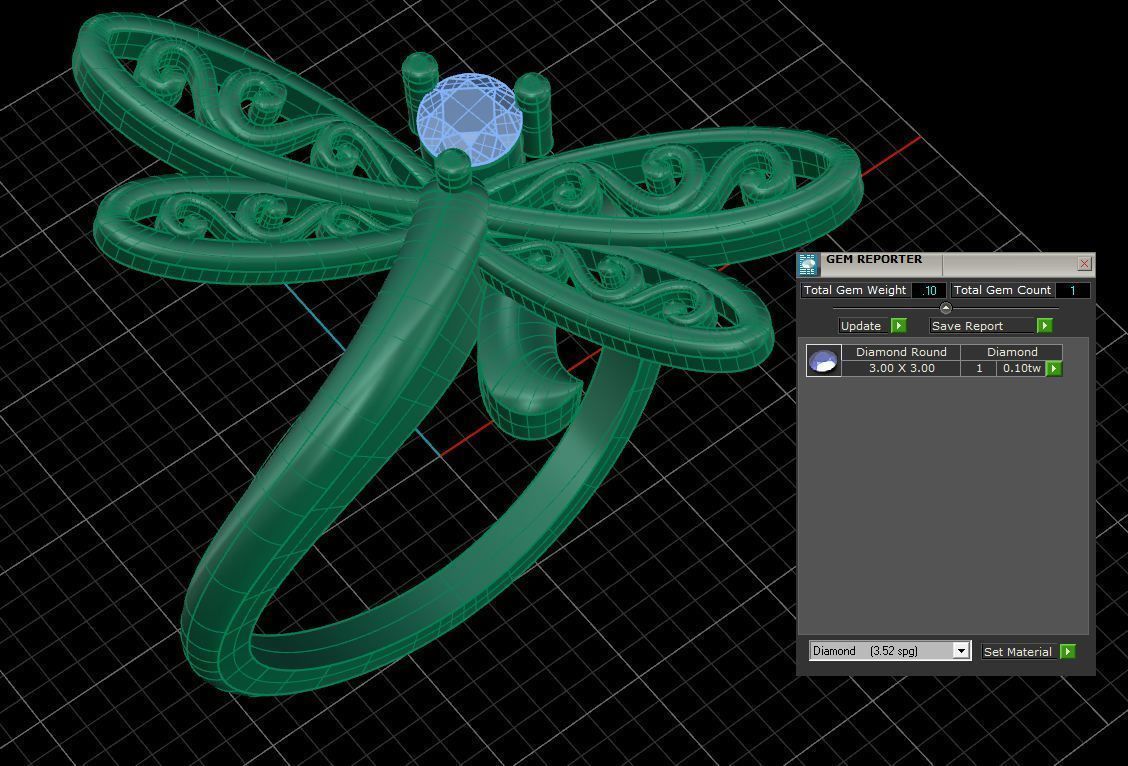Click the 3.00 X 3.00 size cell
Viewport: 1128px width, 766px height.
pyautogui.click(x=901, y=368)
